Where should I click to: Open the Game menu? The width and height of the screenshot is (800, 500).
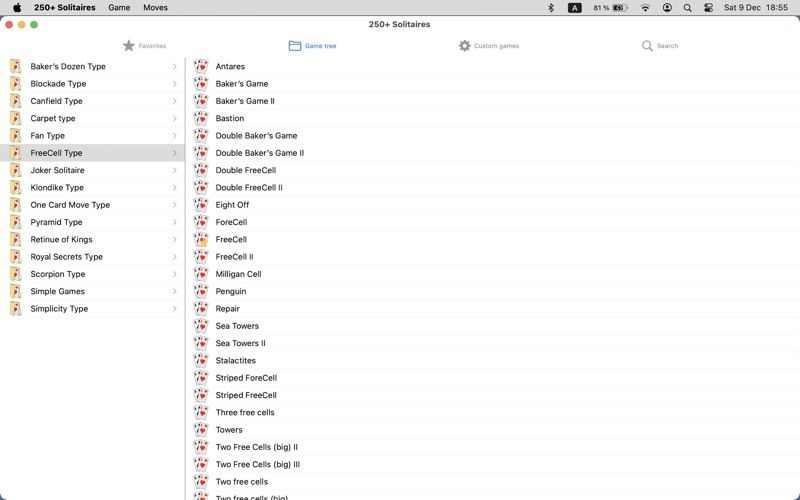click(119, 8)
